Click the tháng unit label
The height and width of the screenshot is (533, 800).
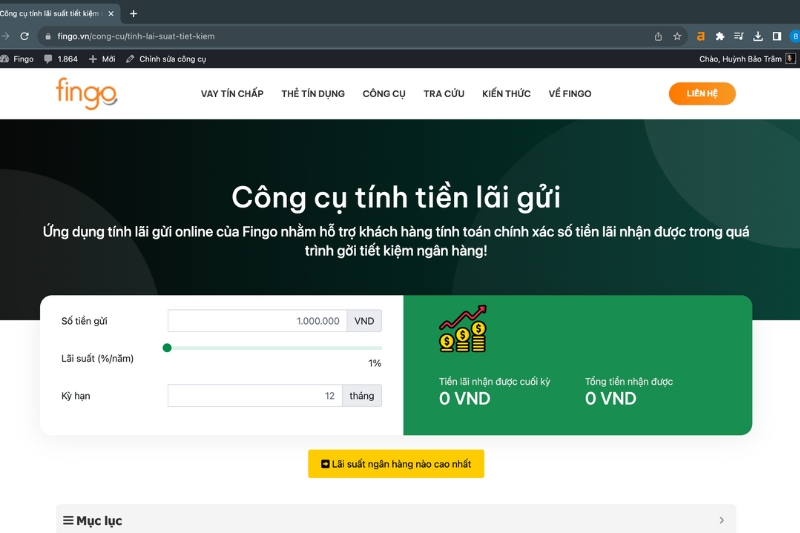coord(362,396)
